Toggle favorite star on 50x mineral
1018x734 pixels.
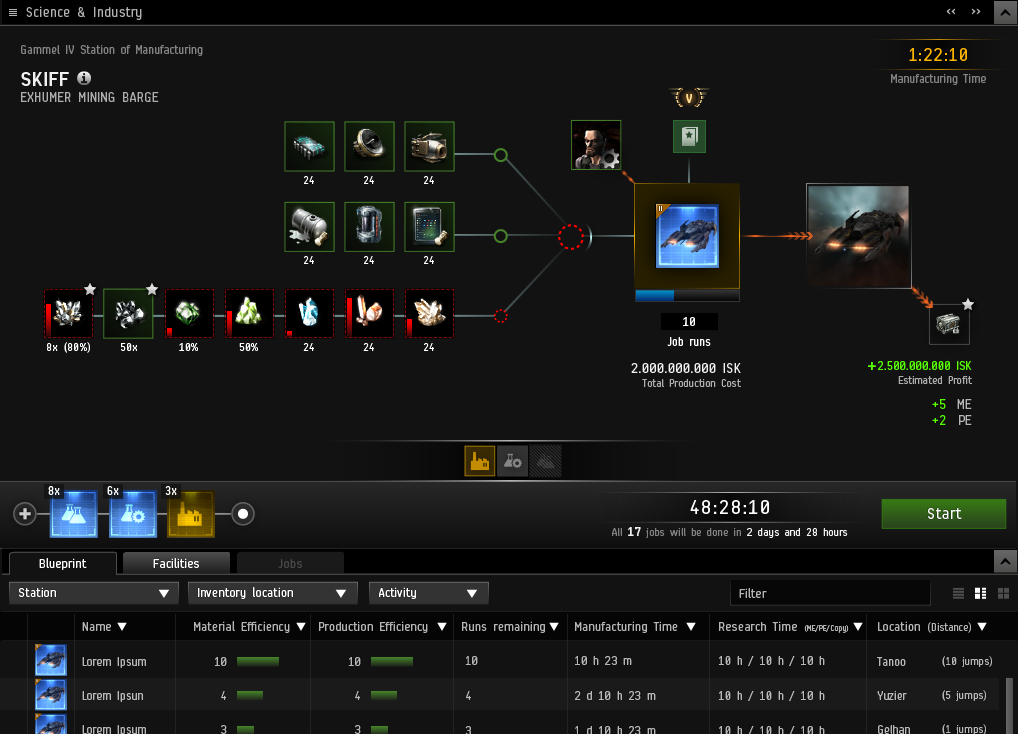[152, 289]
